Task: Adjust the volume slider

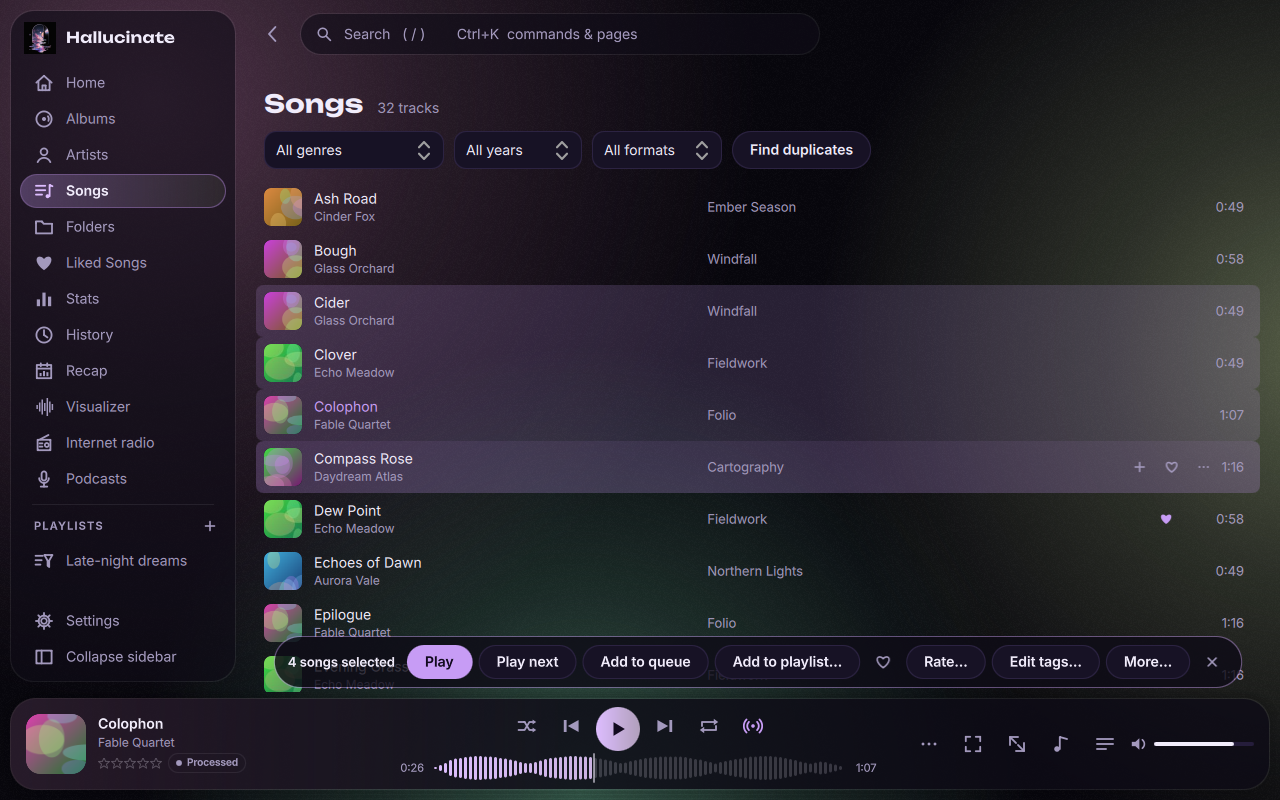Action: pos(1204,744)
